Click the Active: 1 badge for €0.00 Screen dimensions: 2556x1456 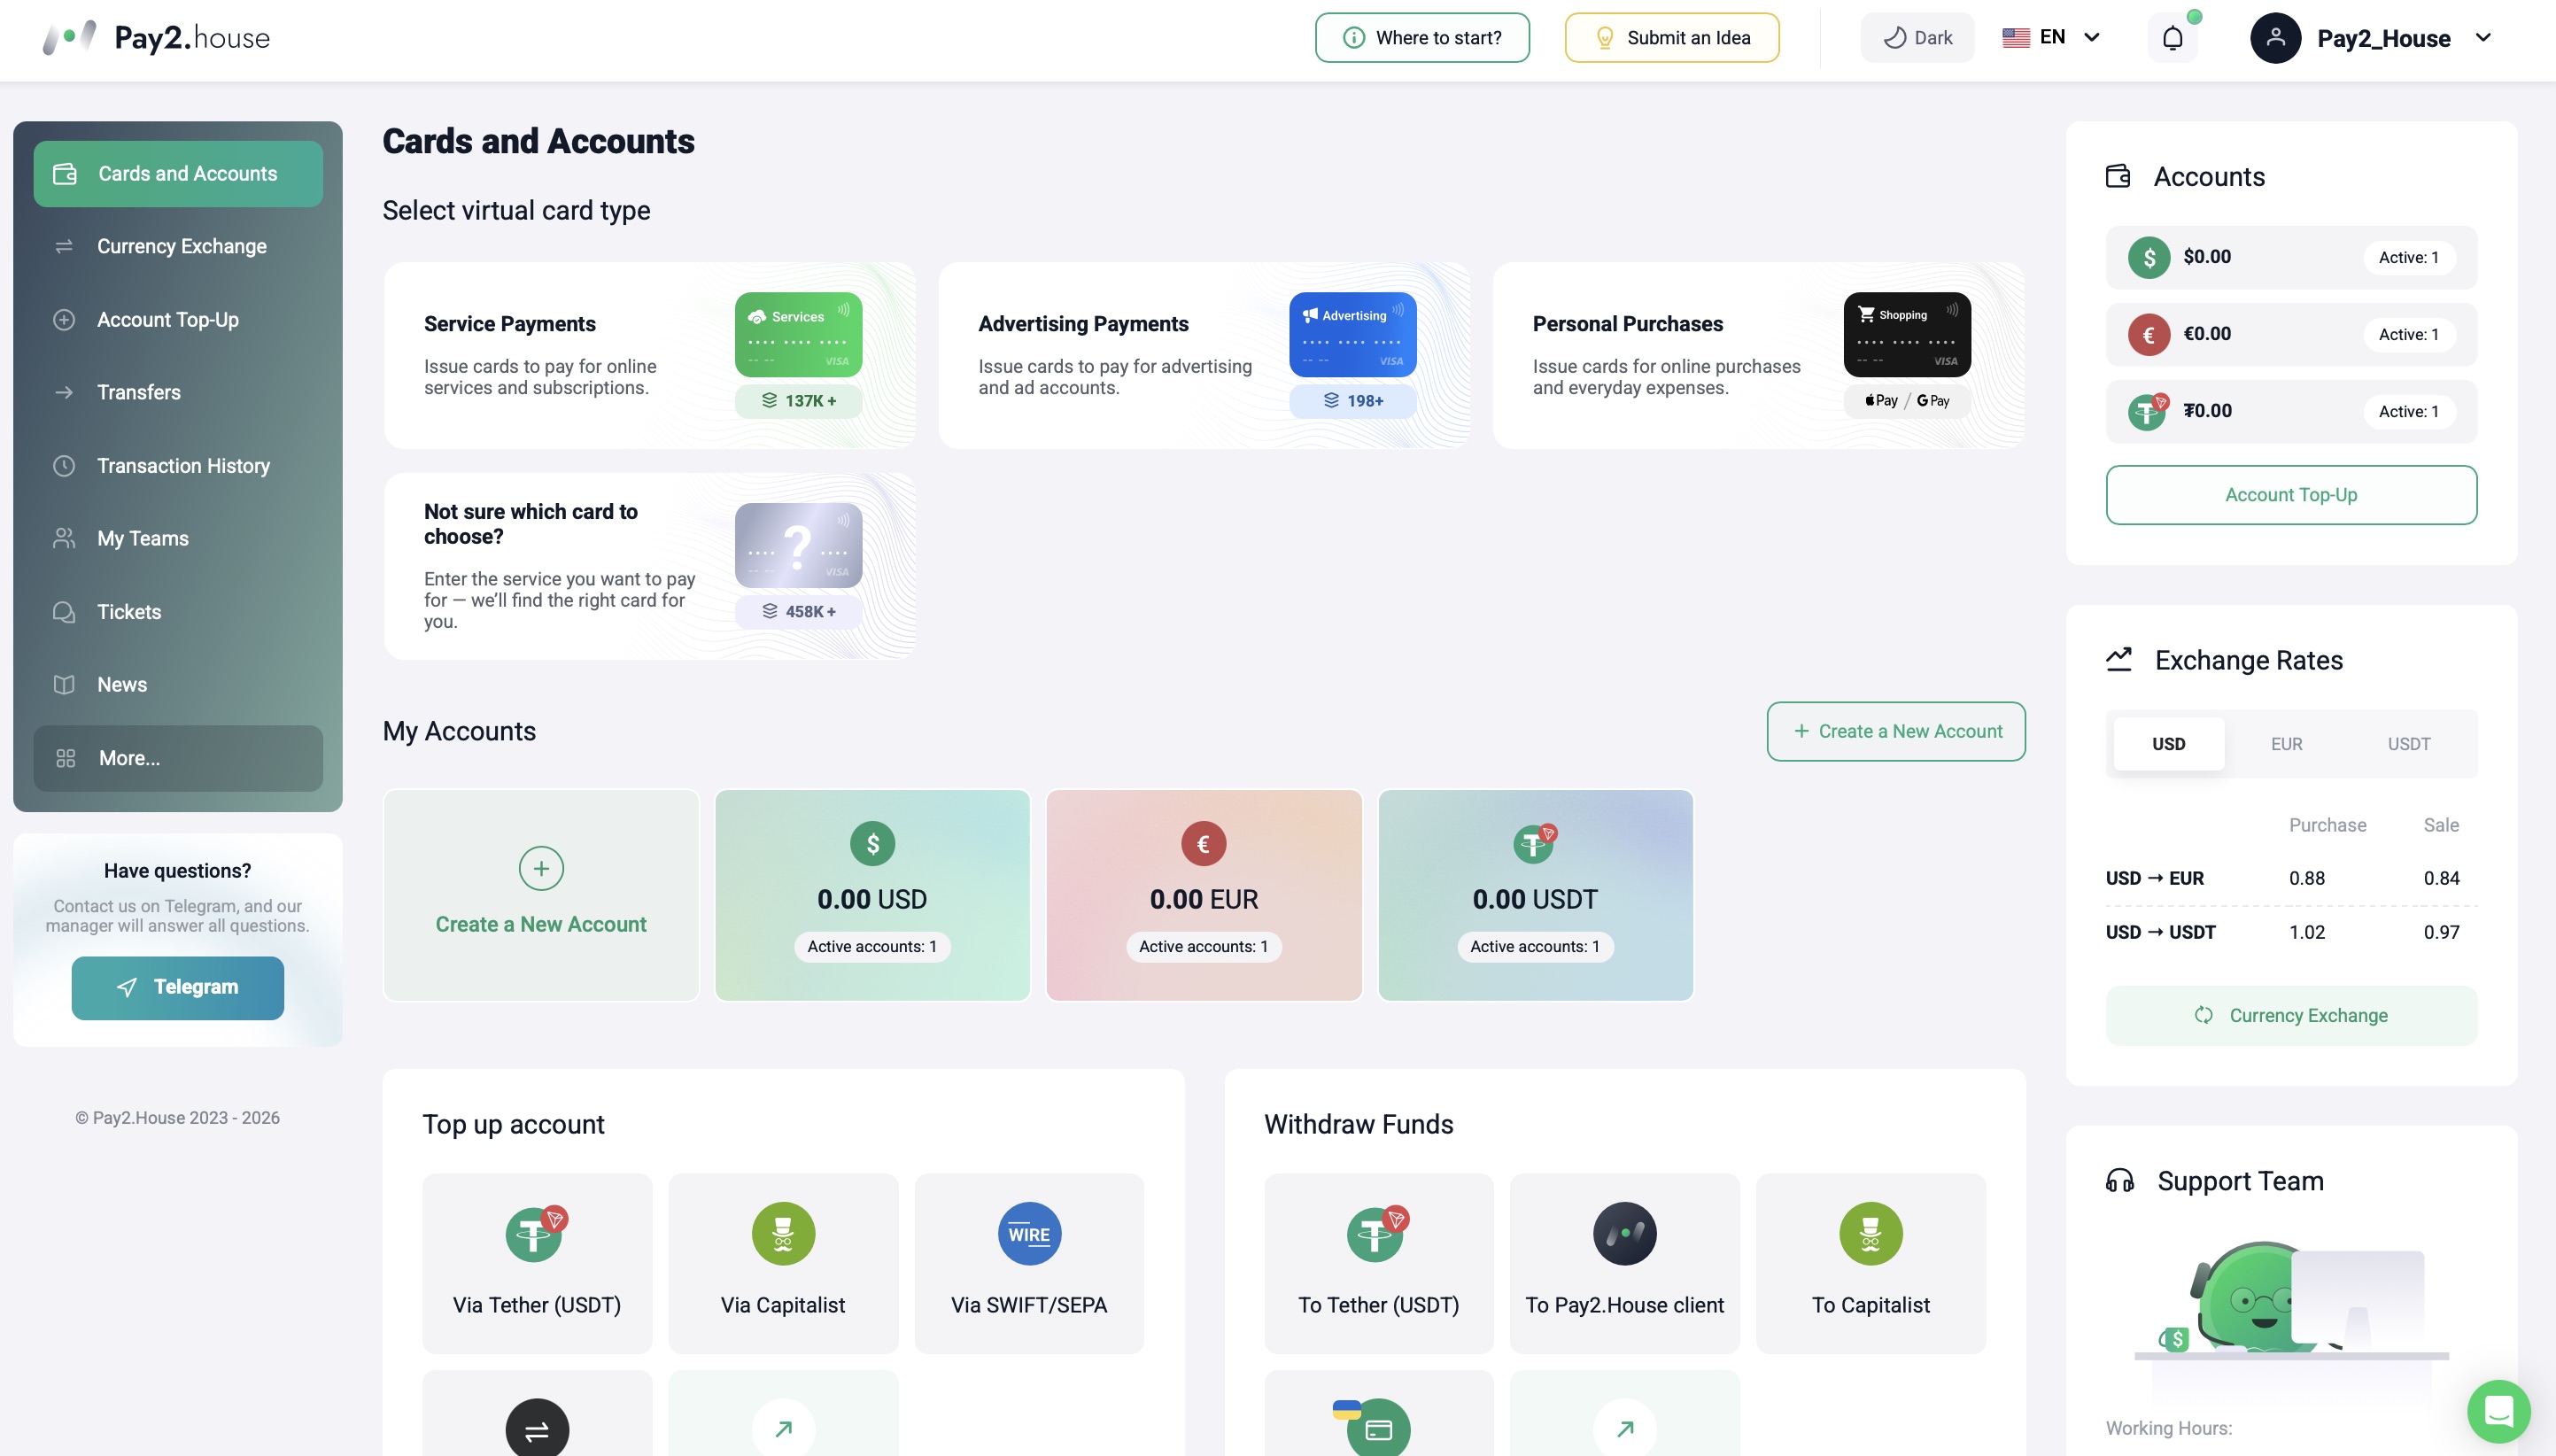click(2408, 334)
